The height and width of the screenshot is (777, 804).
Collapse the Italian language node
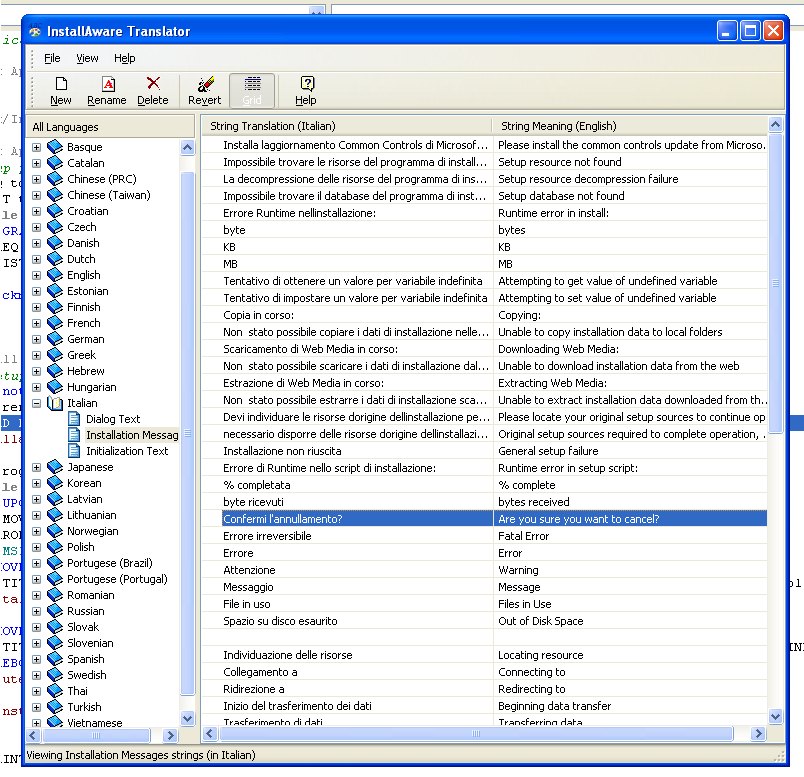coord(36,403)
